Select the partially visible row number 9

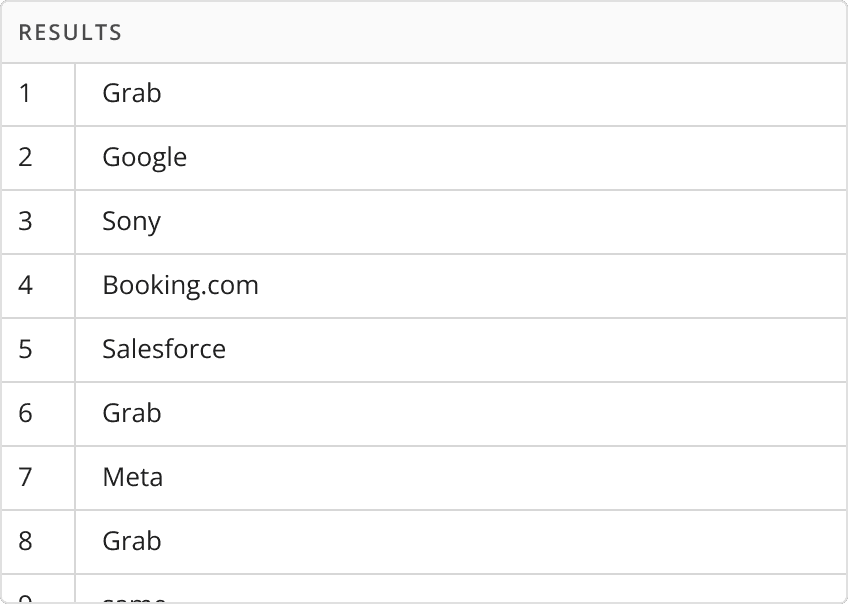(38, 588)
